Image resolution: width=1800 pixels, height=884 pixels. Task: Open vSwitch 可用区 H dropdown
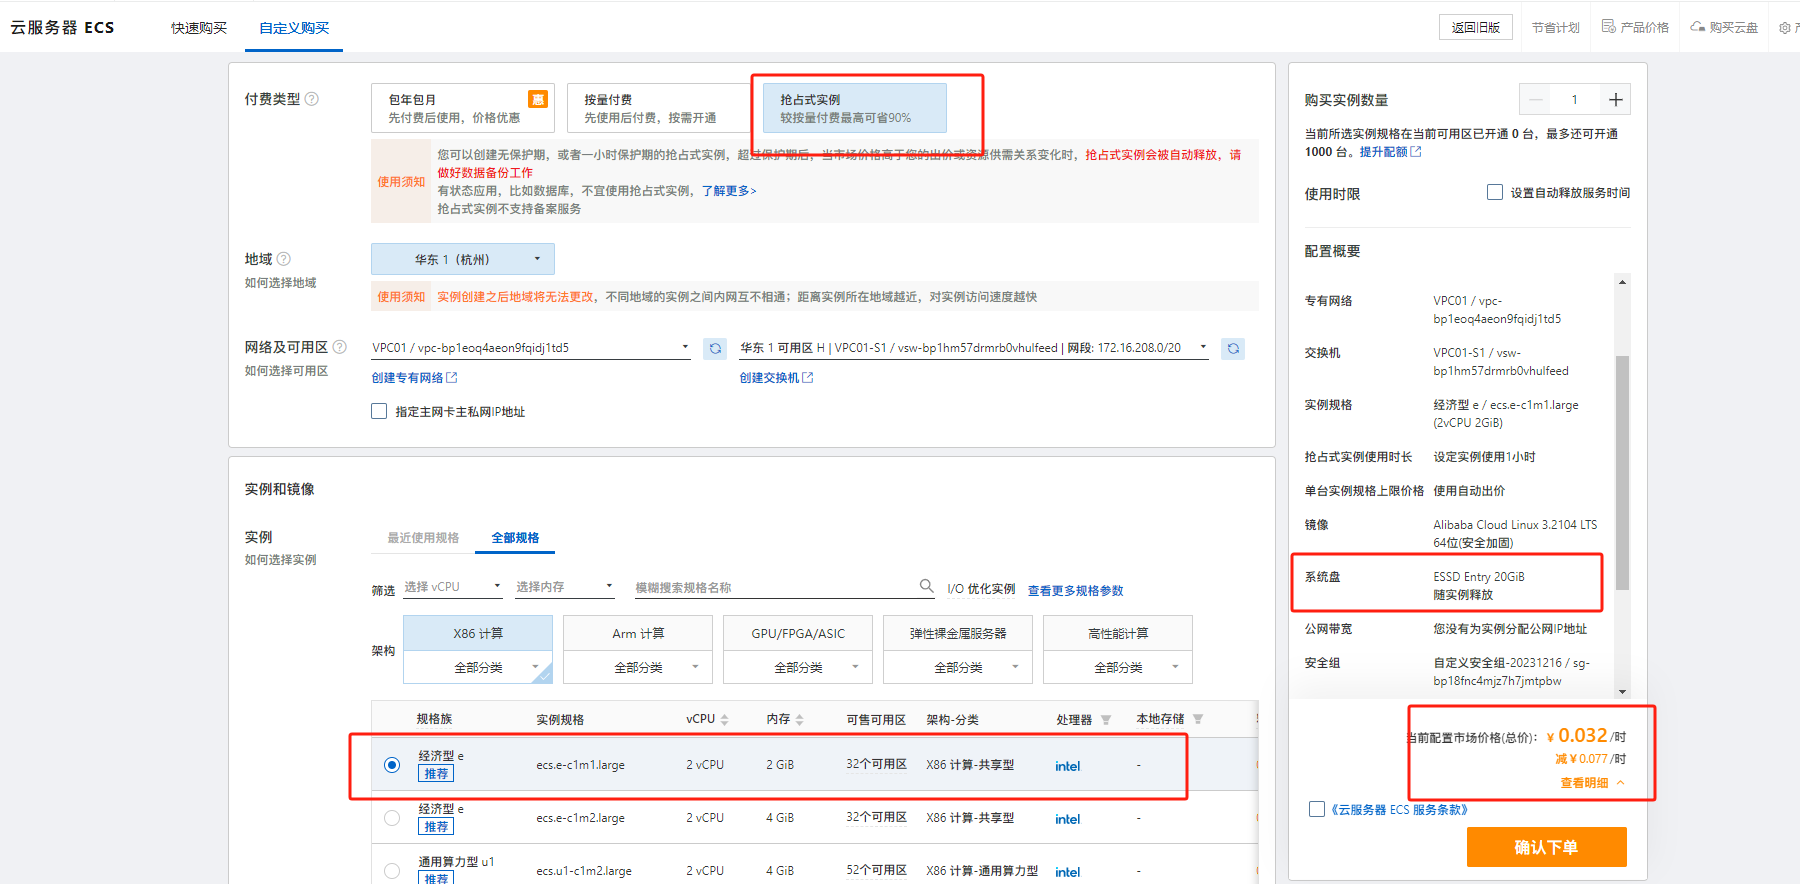[x=974, y=348]
